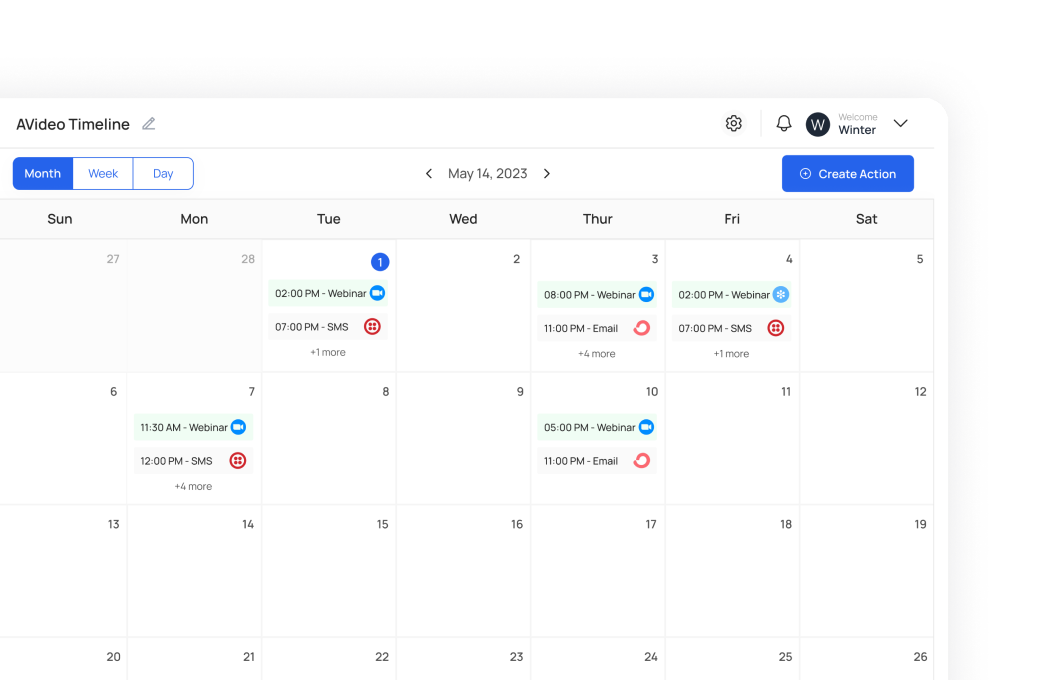Expand the Winter account dropdown chevron

click(x=900, y=124)
